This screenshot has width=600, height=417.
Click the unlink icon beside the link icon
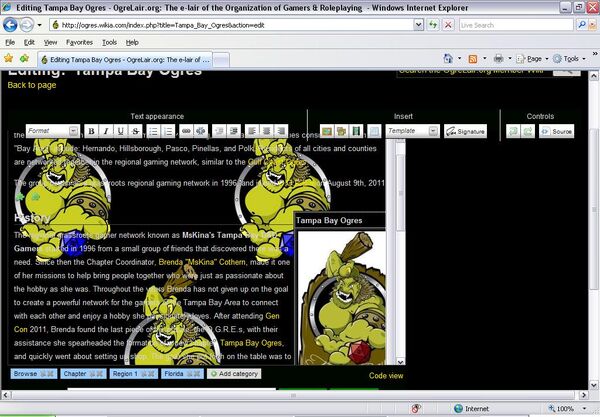(201, 131)
